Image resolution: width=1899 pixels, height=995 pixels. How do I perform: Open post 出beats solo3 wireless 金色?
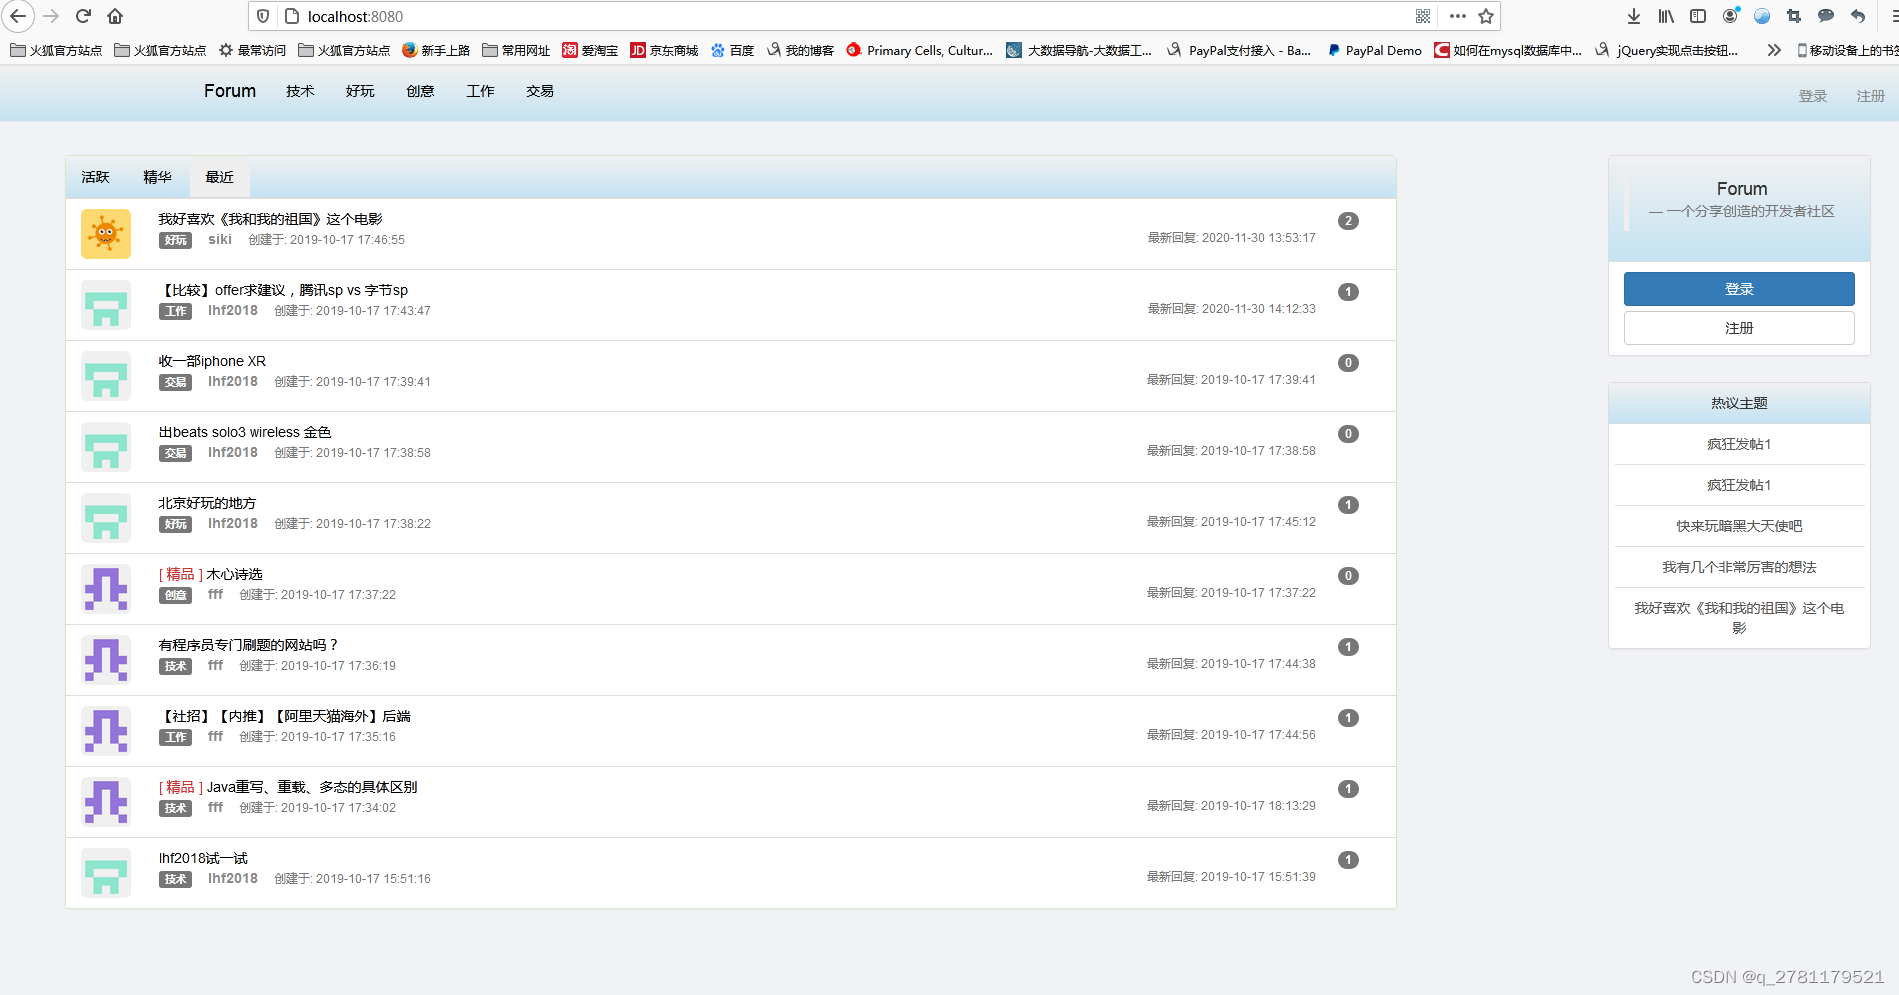(x=245, y=432)
